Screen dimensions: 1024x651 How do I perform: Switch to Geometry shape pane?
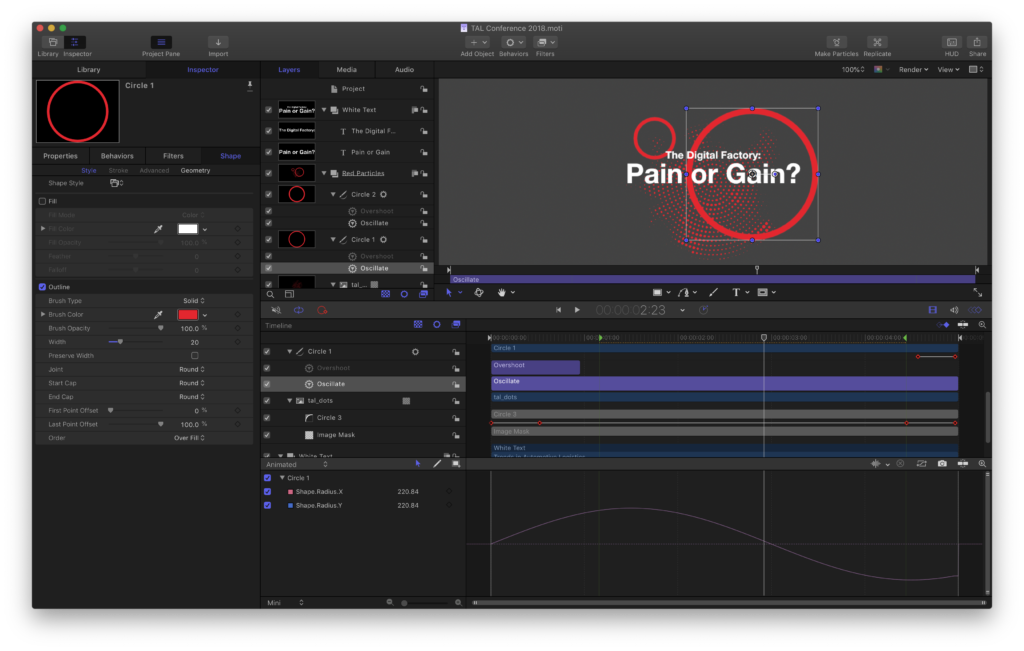click(195, 170)
